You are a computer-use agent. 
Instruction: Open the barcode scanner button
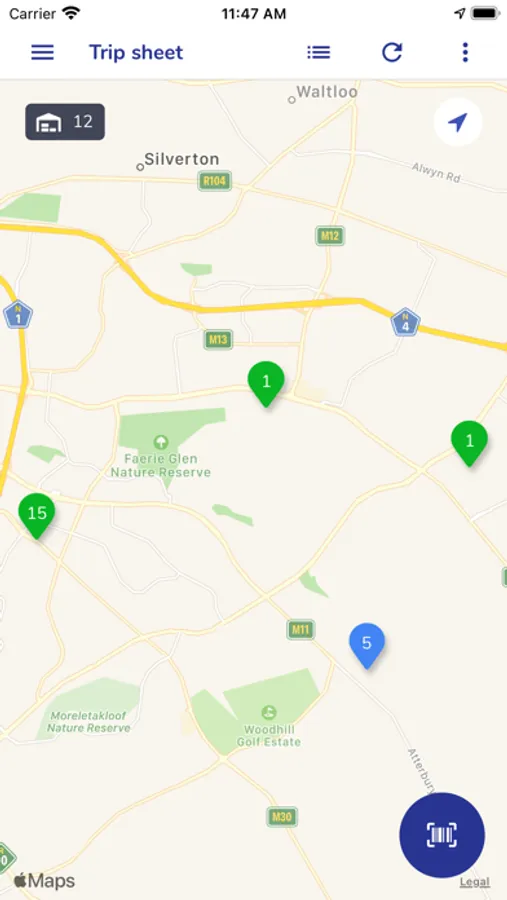[442, 835]
